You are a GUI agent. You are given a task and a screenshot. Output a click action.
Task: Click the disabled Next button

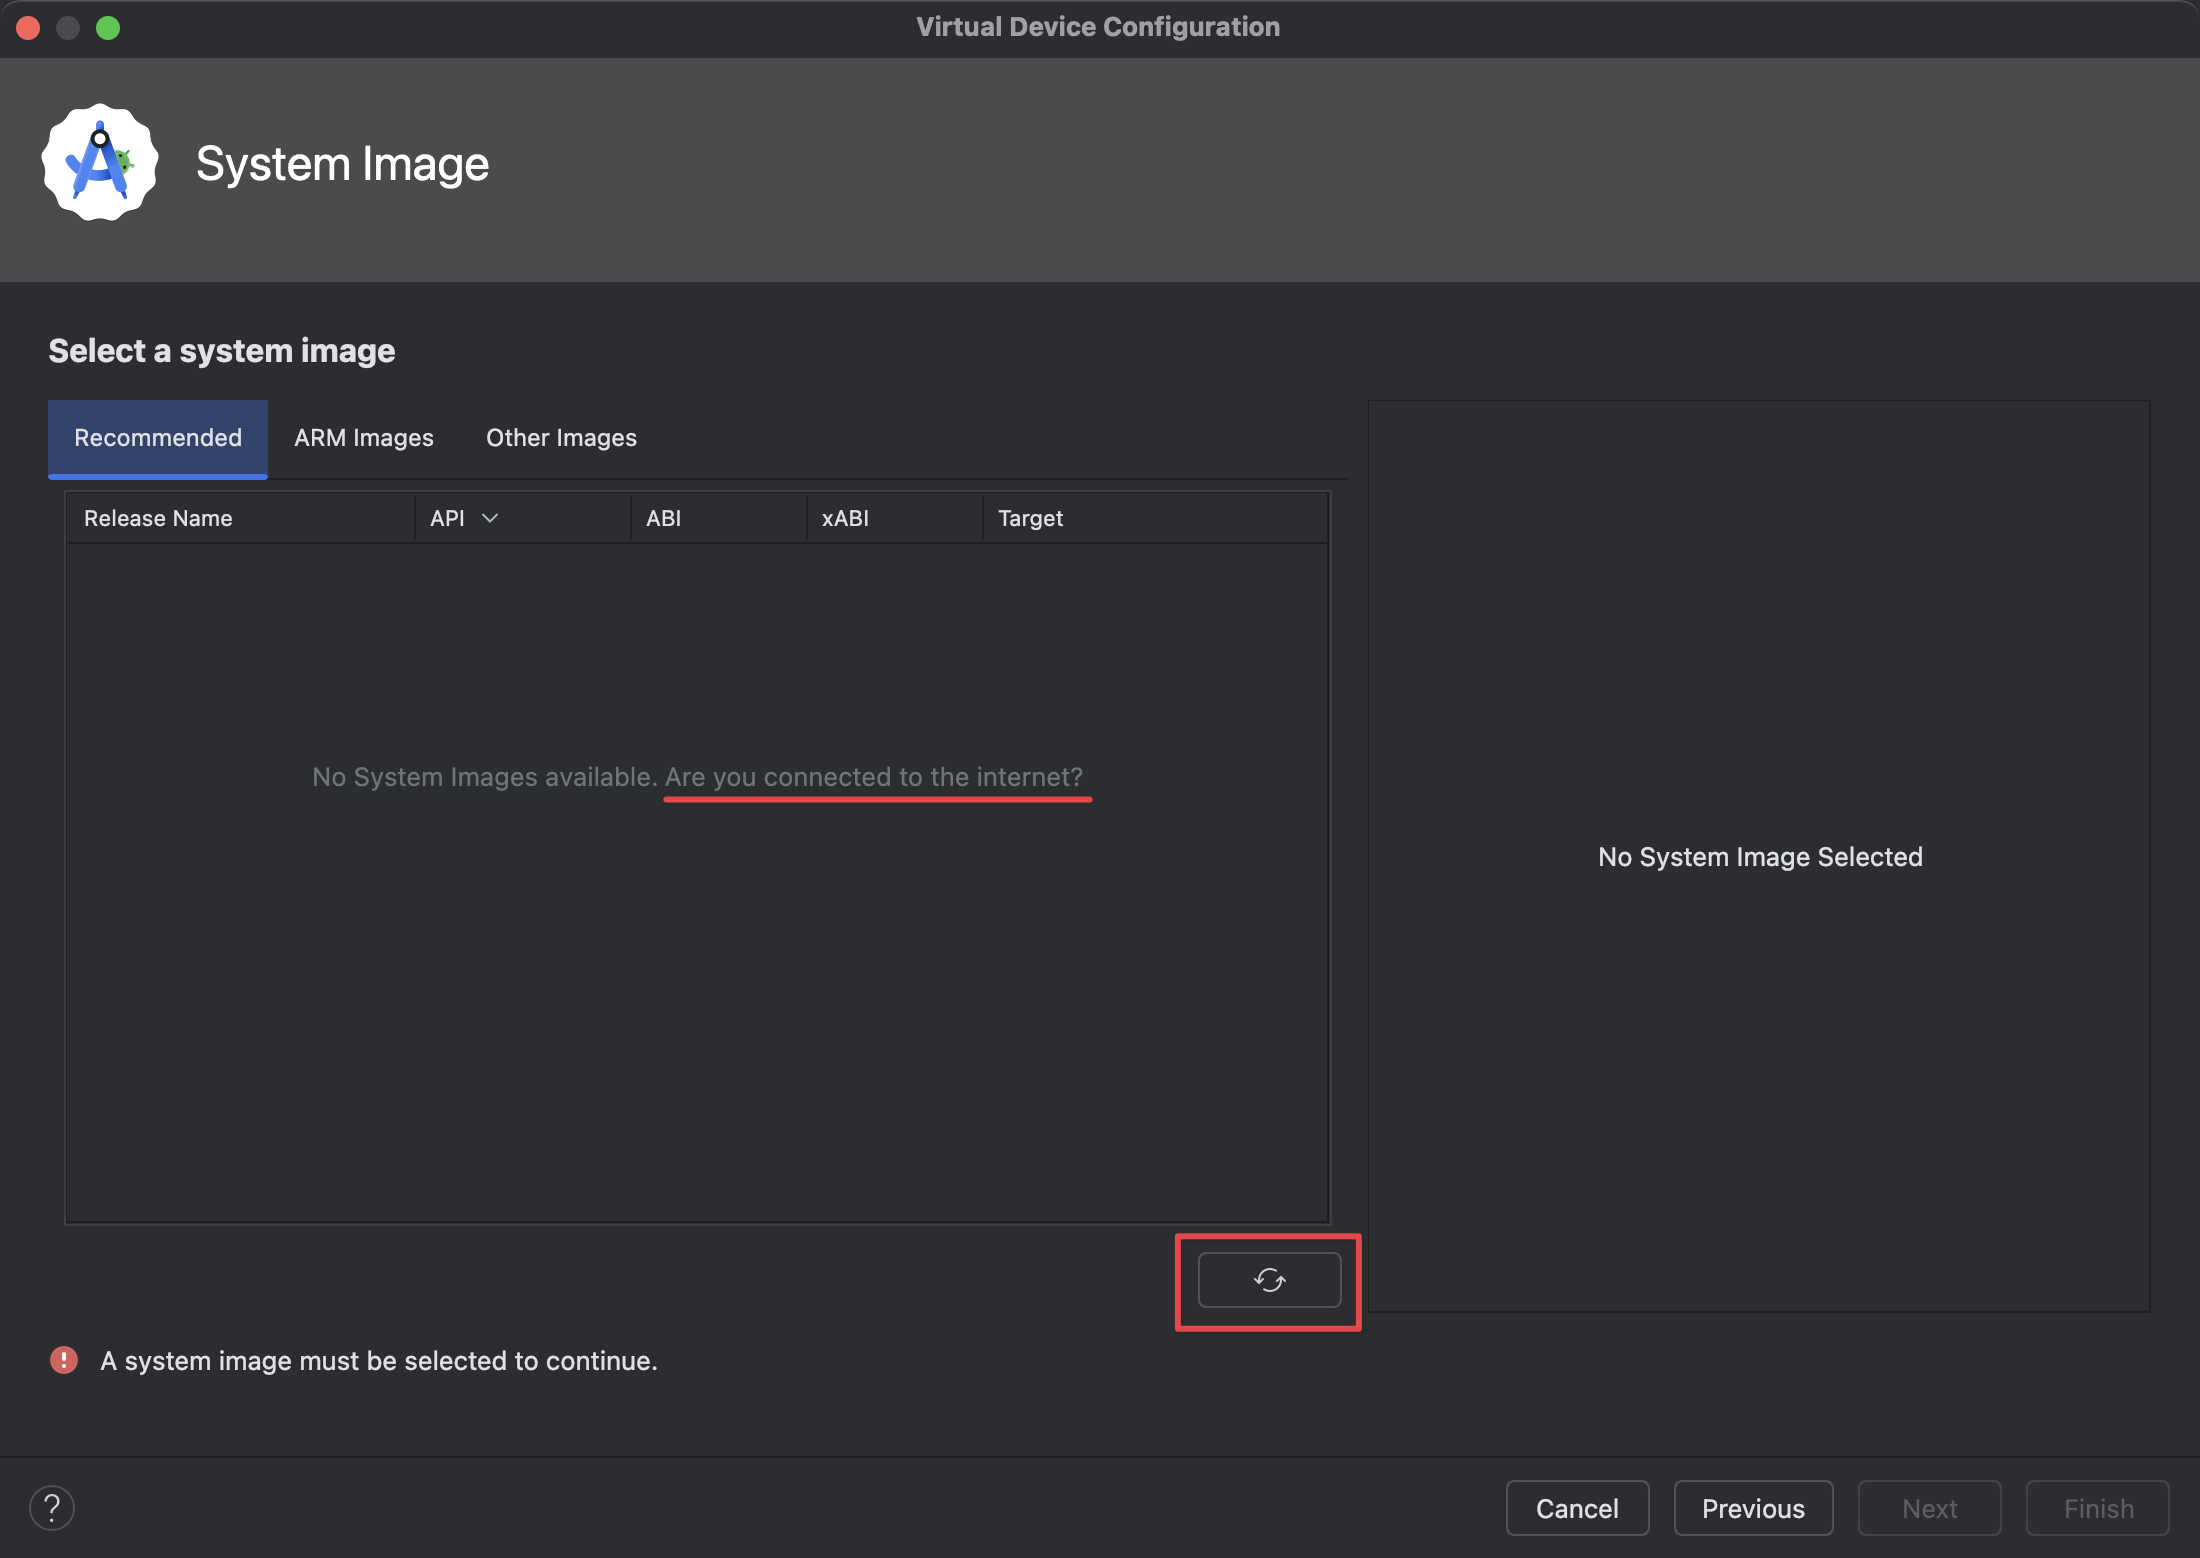[x=1929, y=1507]
